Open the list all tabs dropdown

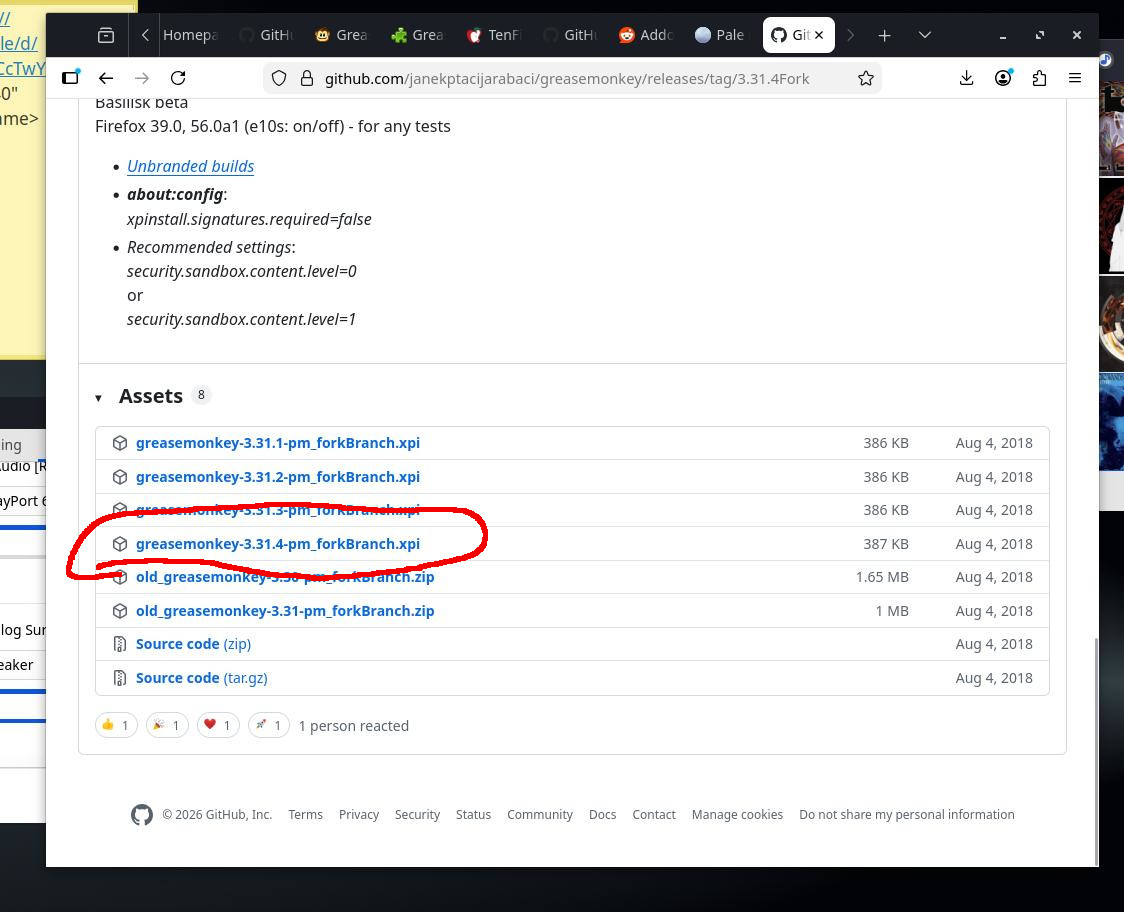click(925, 35)
